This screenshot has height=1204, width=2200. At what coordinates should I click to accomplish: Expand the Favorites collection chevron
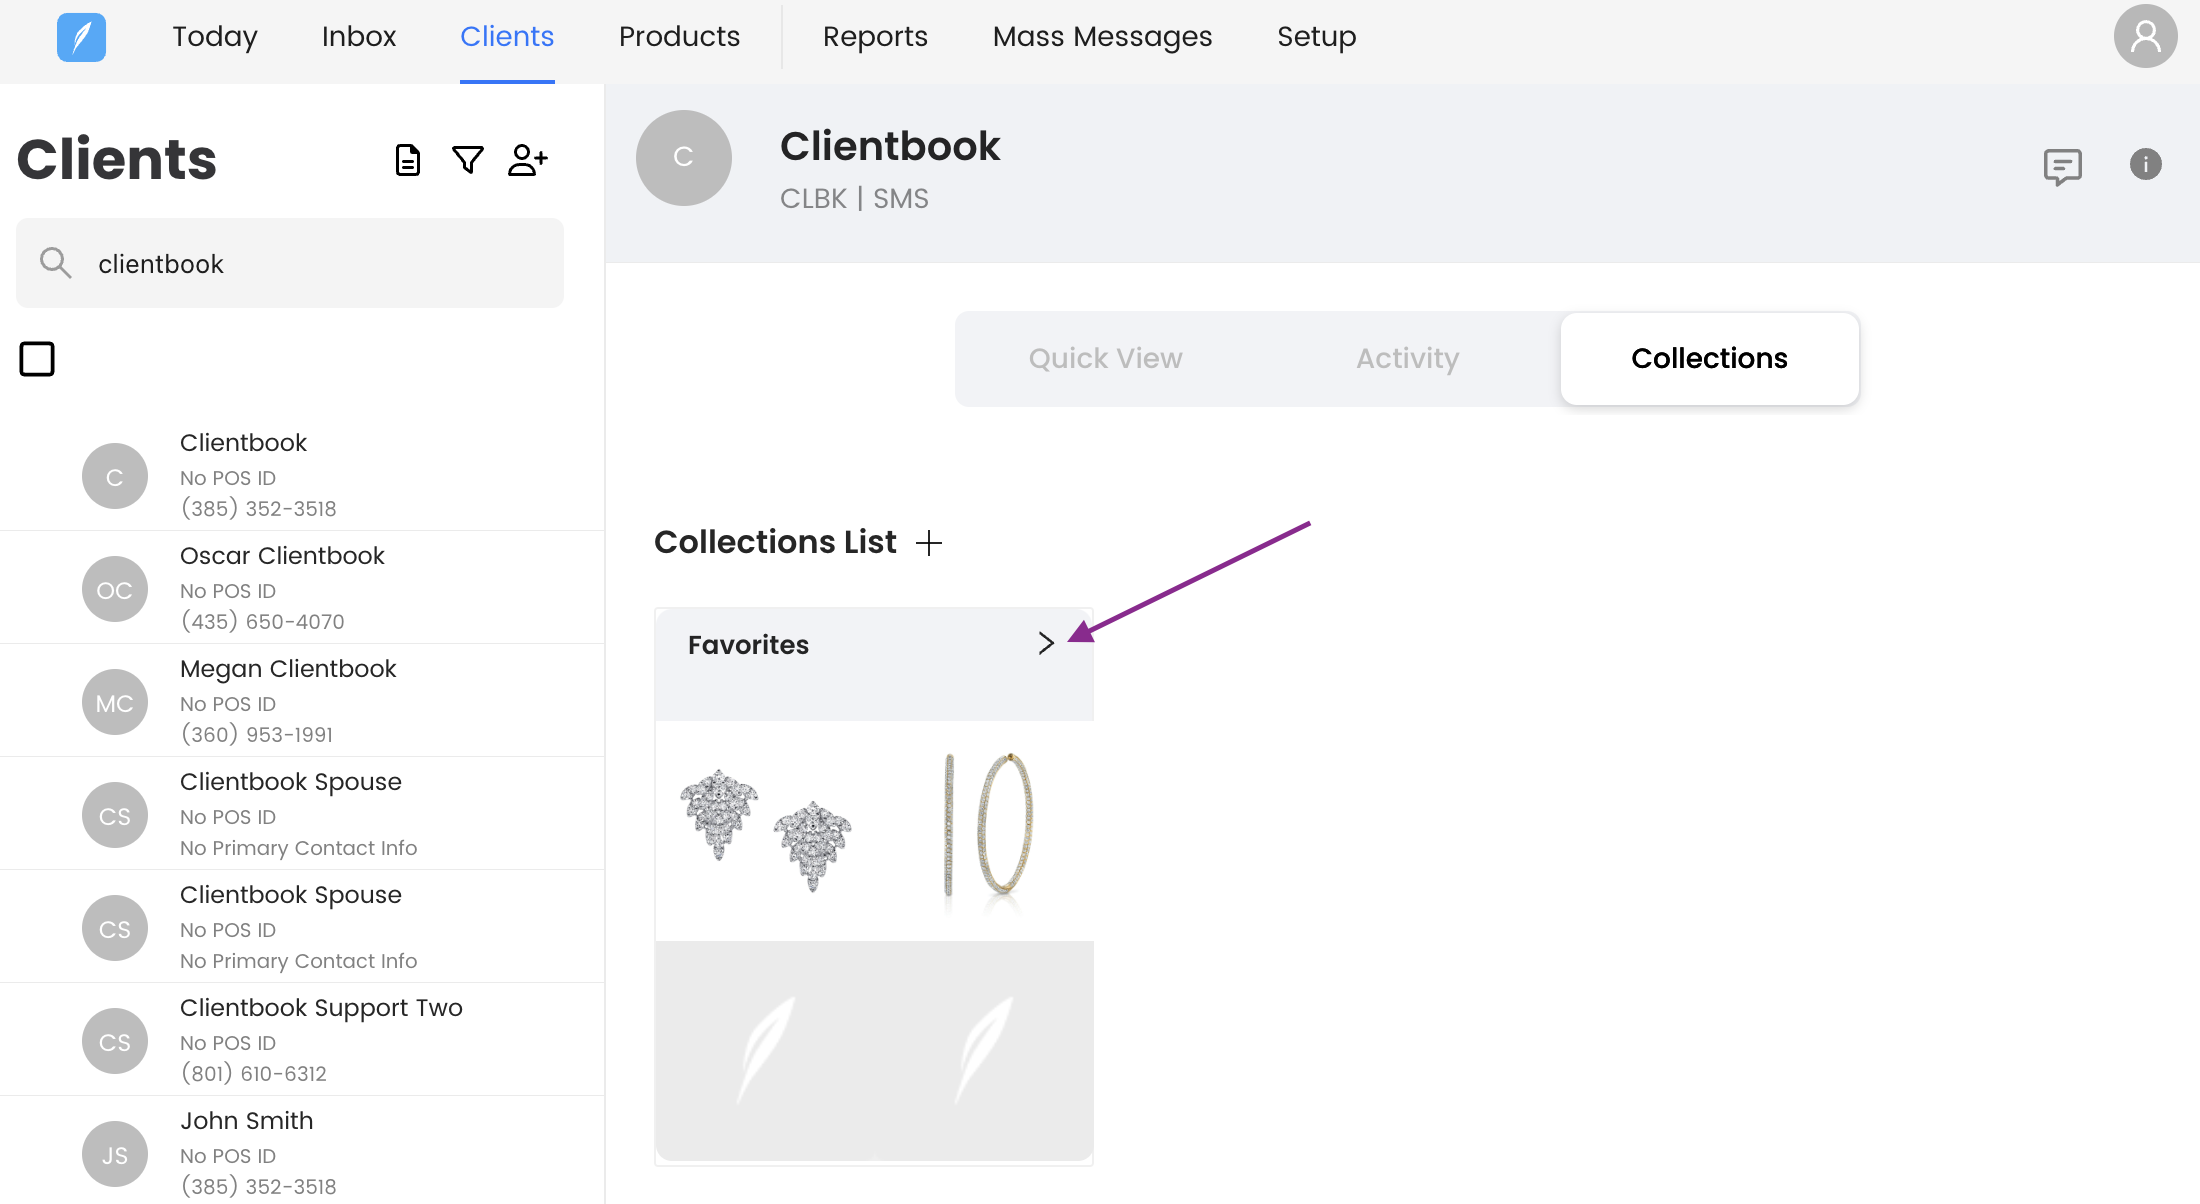(1046, 643)
